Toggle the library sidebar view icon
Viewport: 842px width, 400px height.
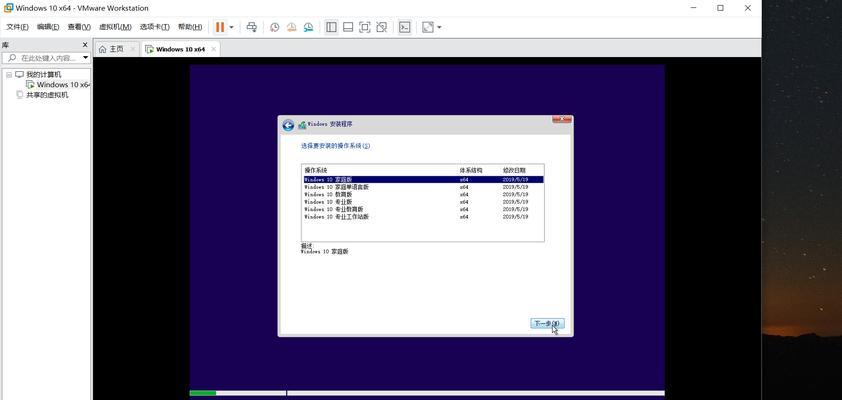tap(331, 27)
